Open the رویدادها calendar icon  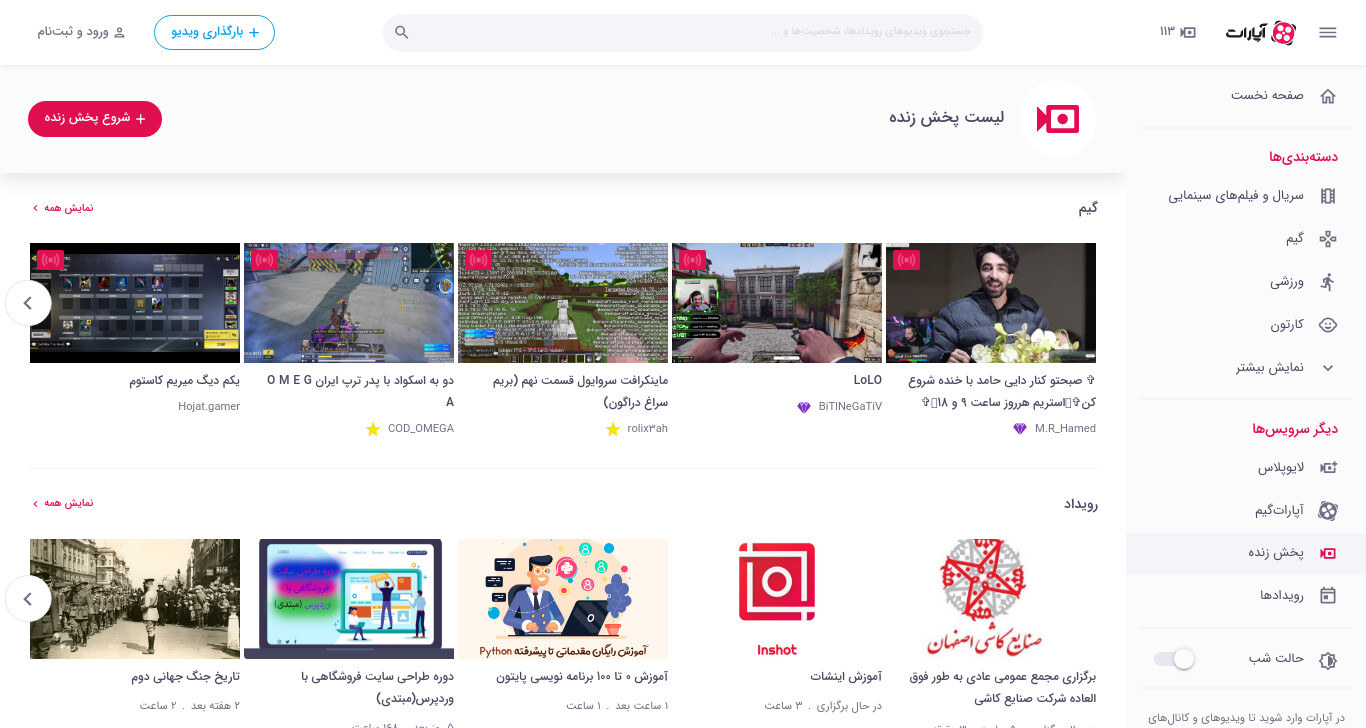(1328, 595)
